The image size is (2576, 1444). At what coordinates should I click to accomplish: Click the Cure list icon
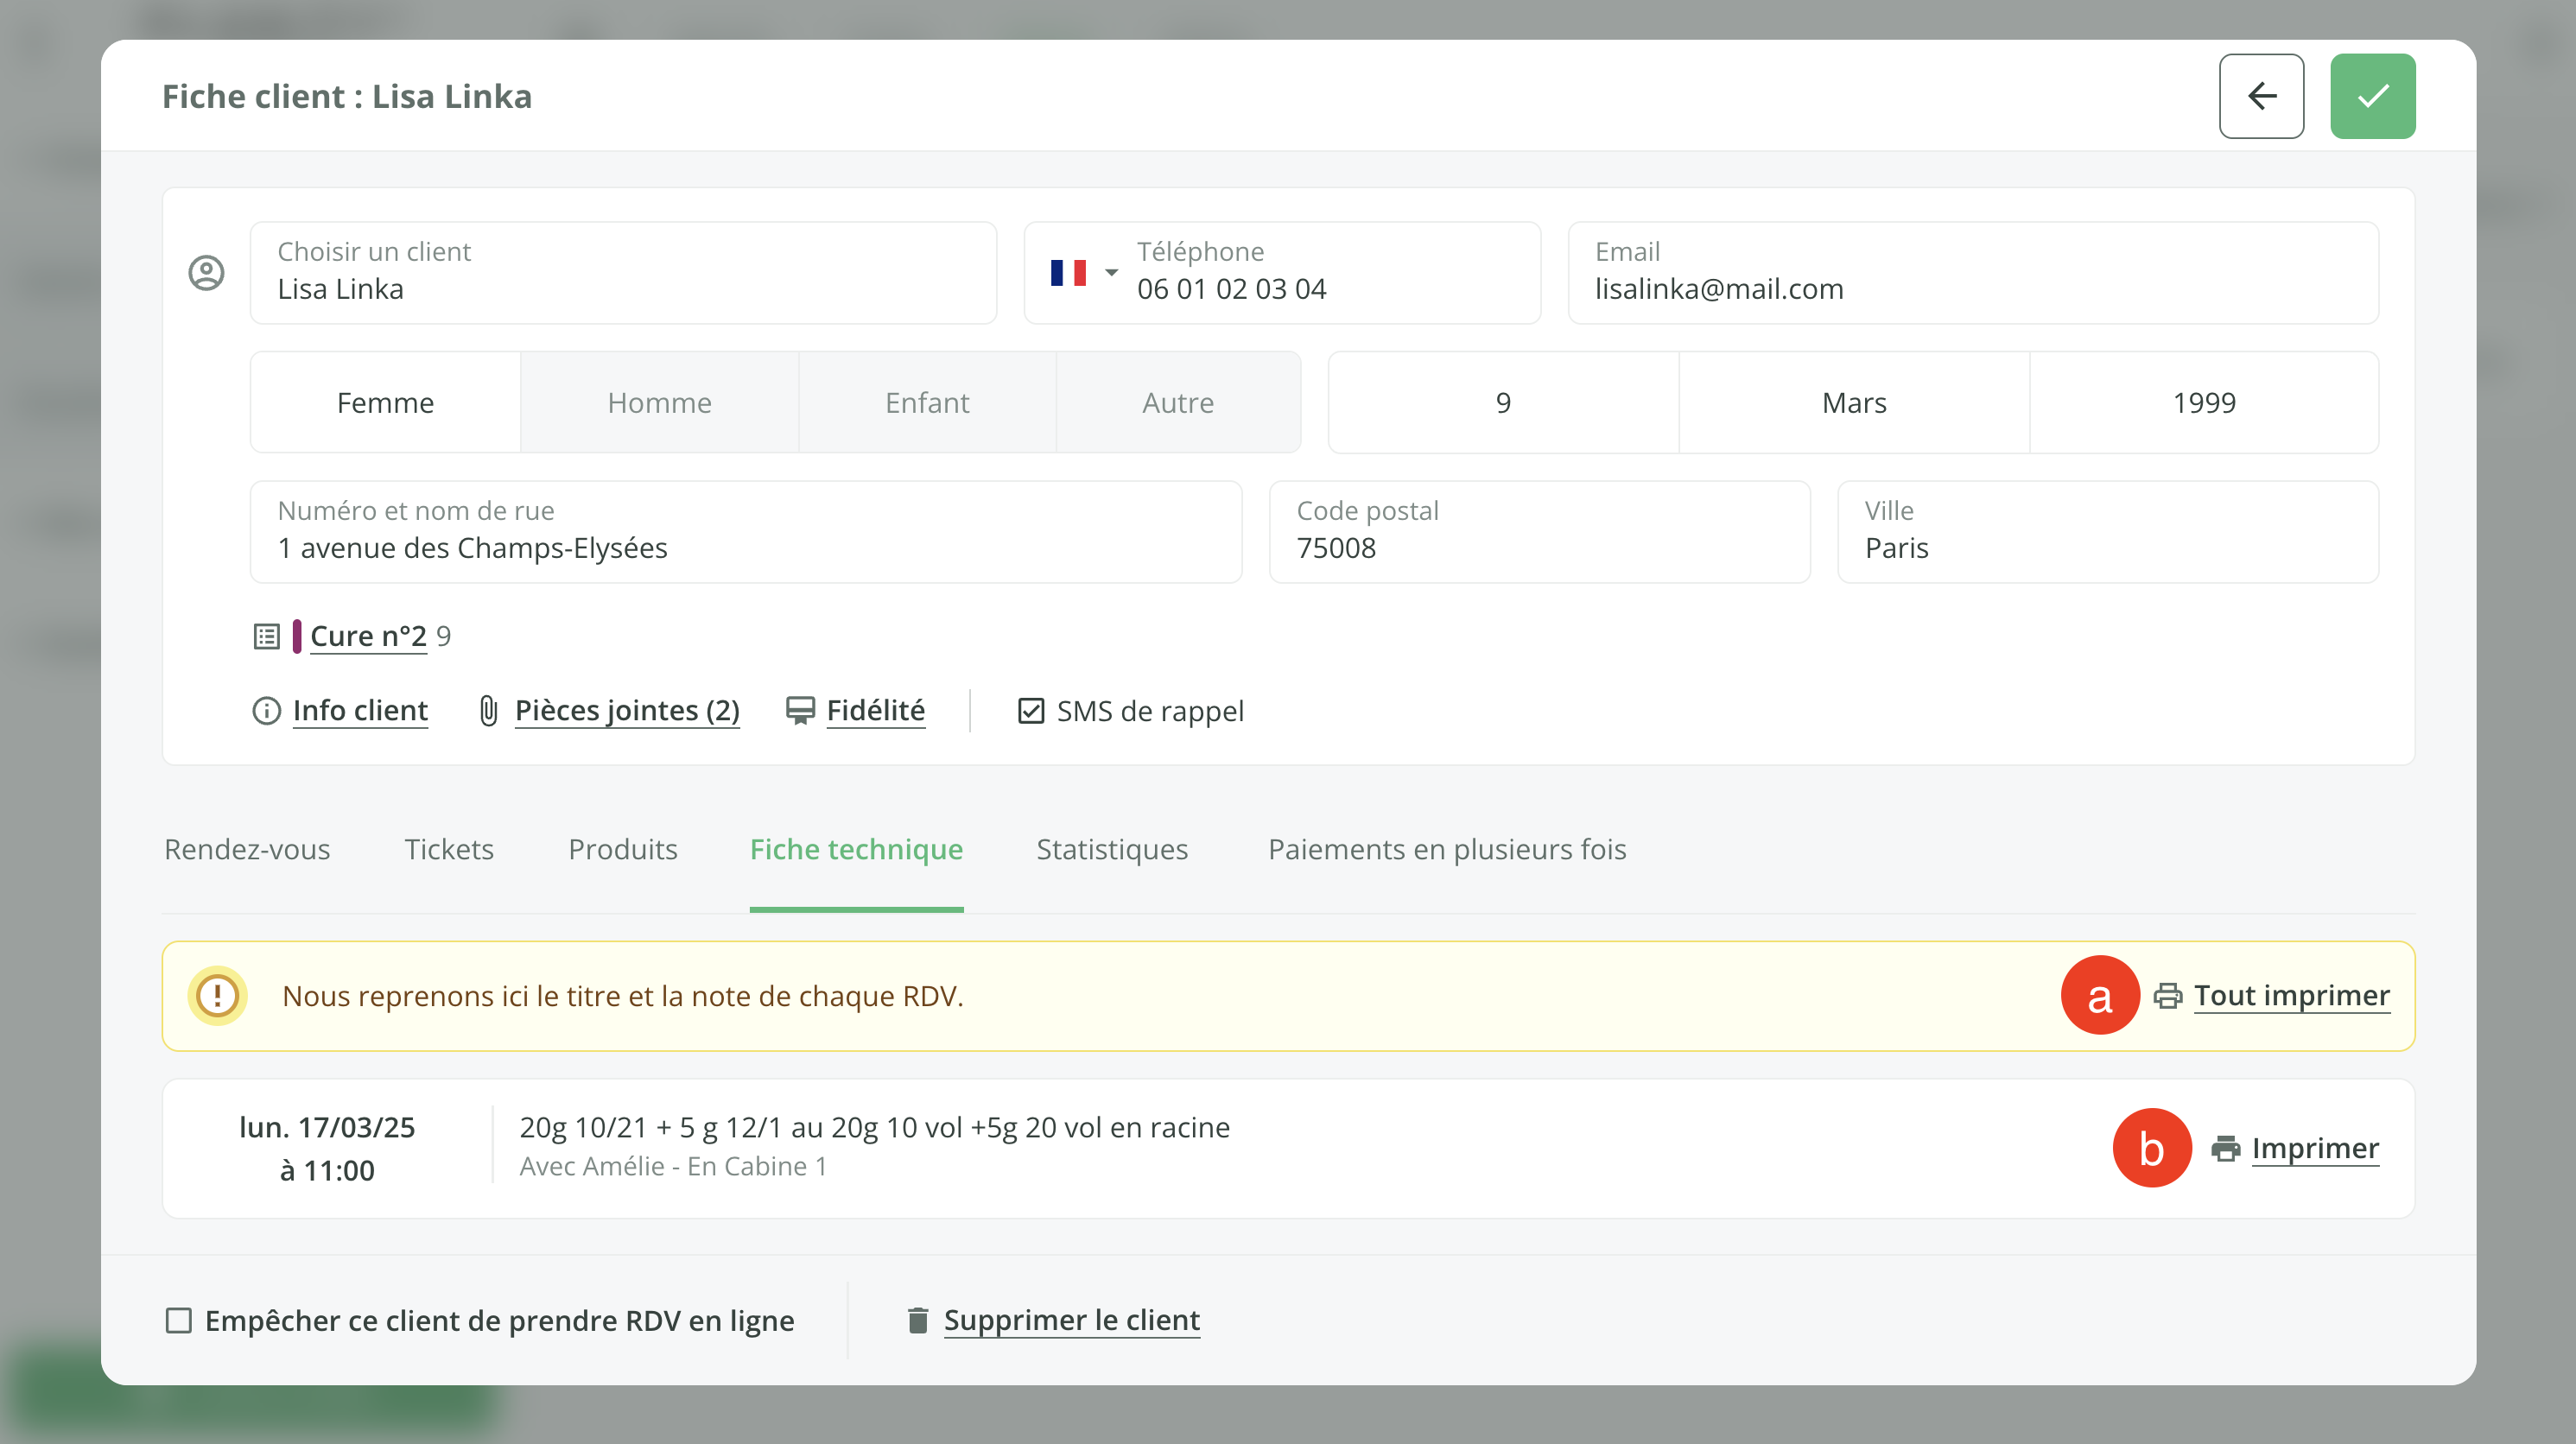point(266,636)
